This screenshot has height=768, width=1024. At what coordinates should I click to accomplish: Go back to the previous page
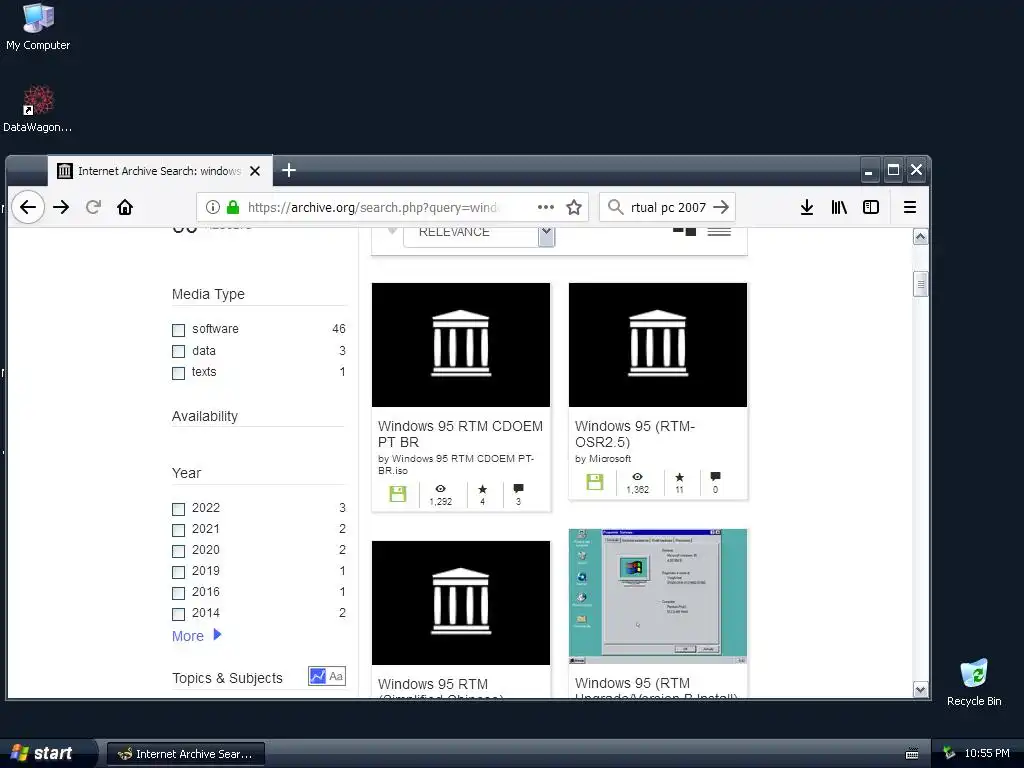[x=27, y=207]
